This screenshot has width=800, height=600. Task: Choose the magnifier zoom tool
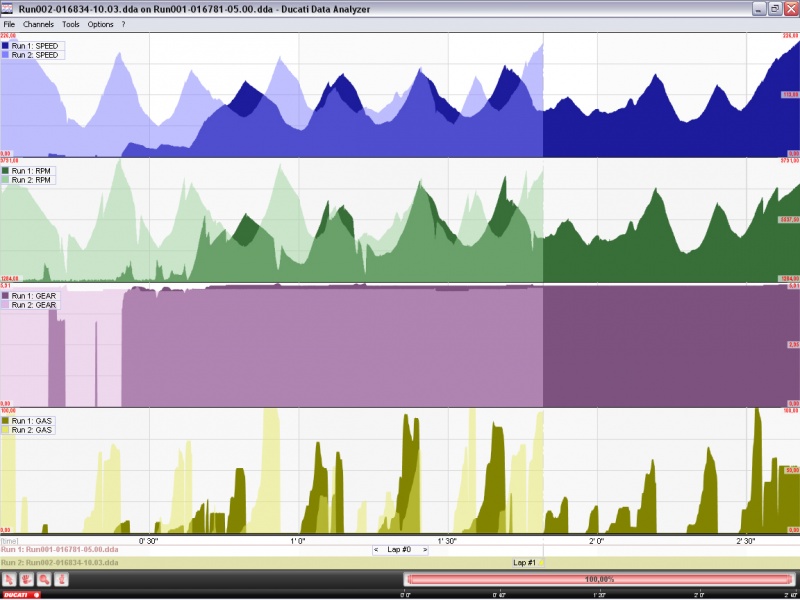coord(44,579)
